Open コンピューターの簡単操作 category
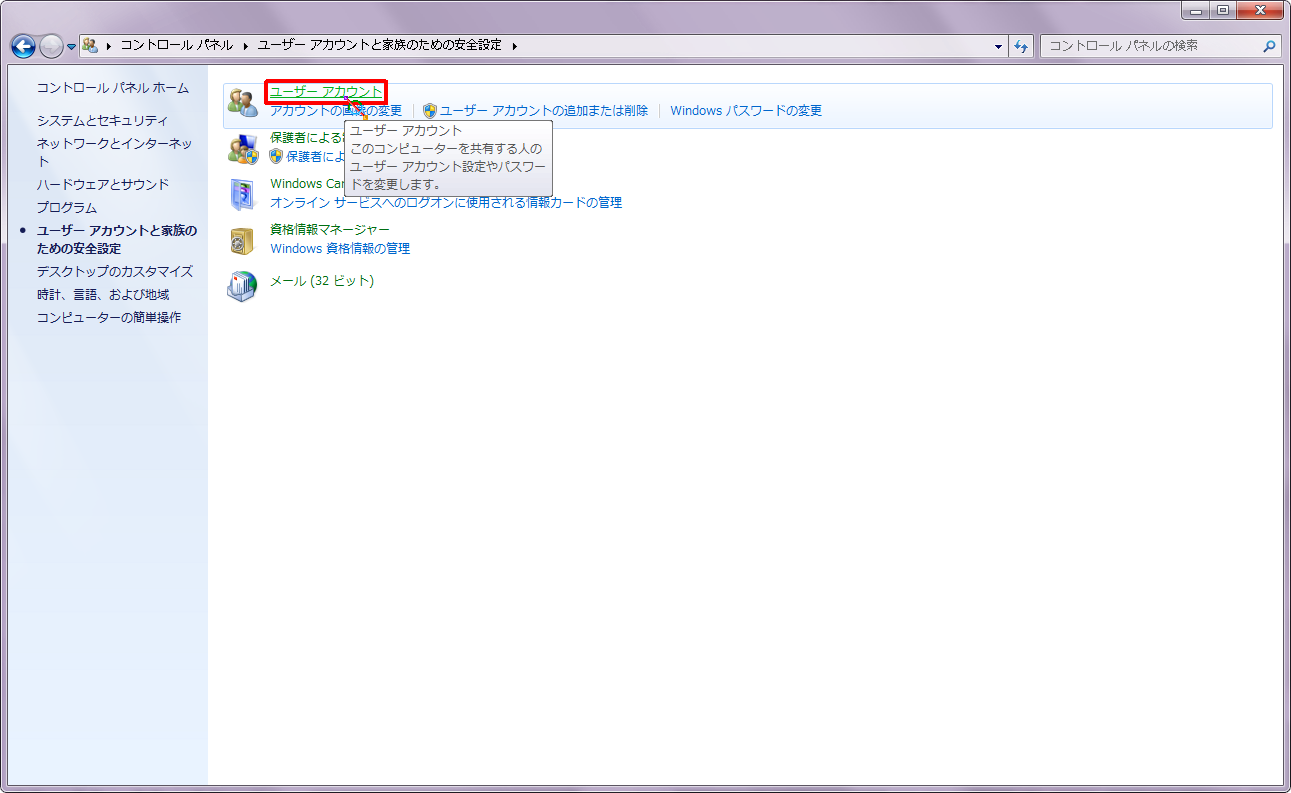1291x793 pixels. tap(109, 318)
